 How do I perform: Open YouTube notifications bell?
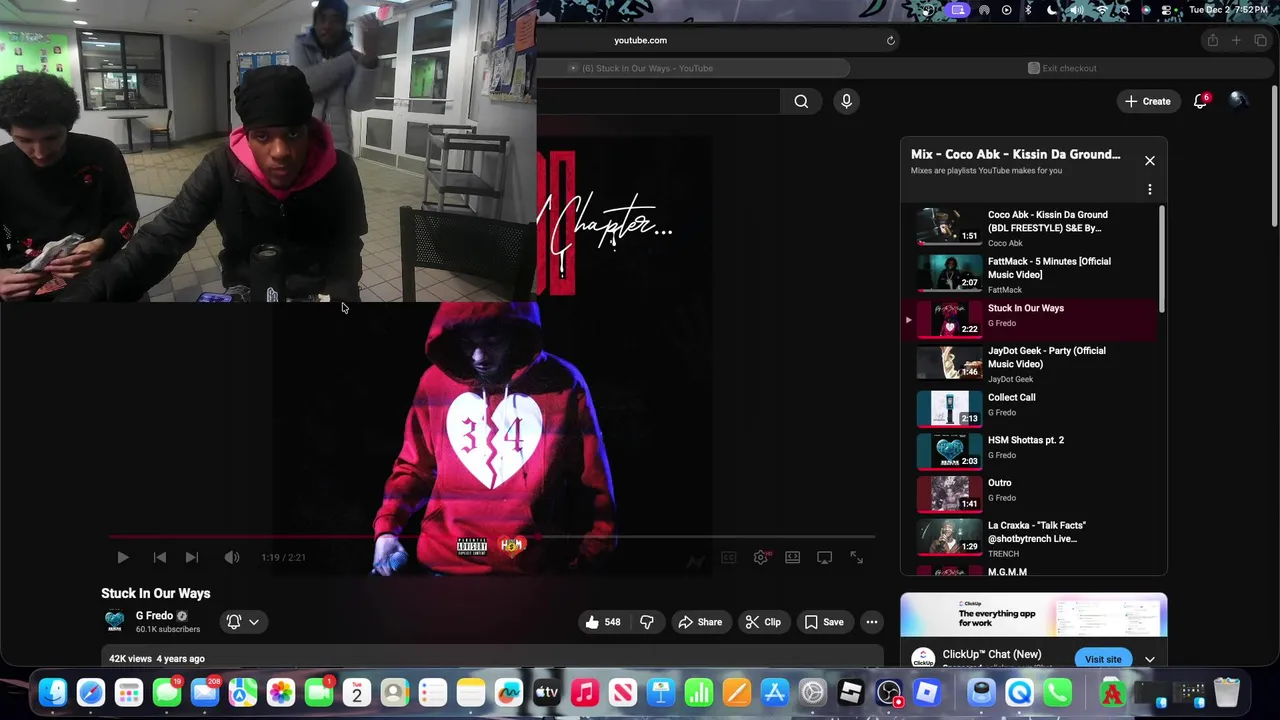point(1201,101)
